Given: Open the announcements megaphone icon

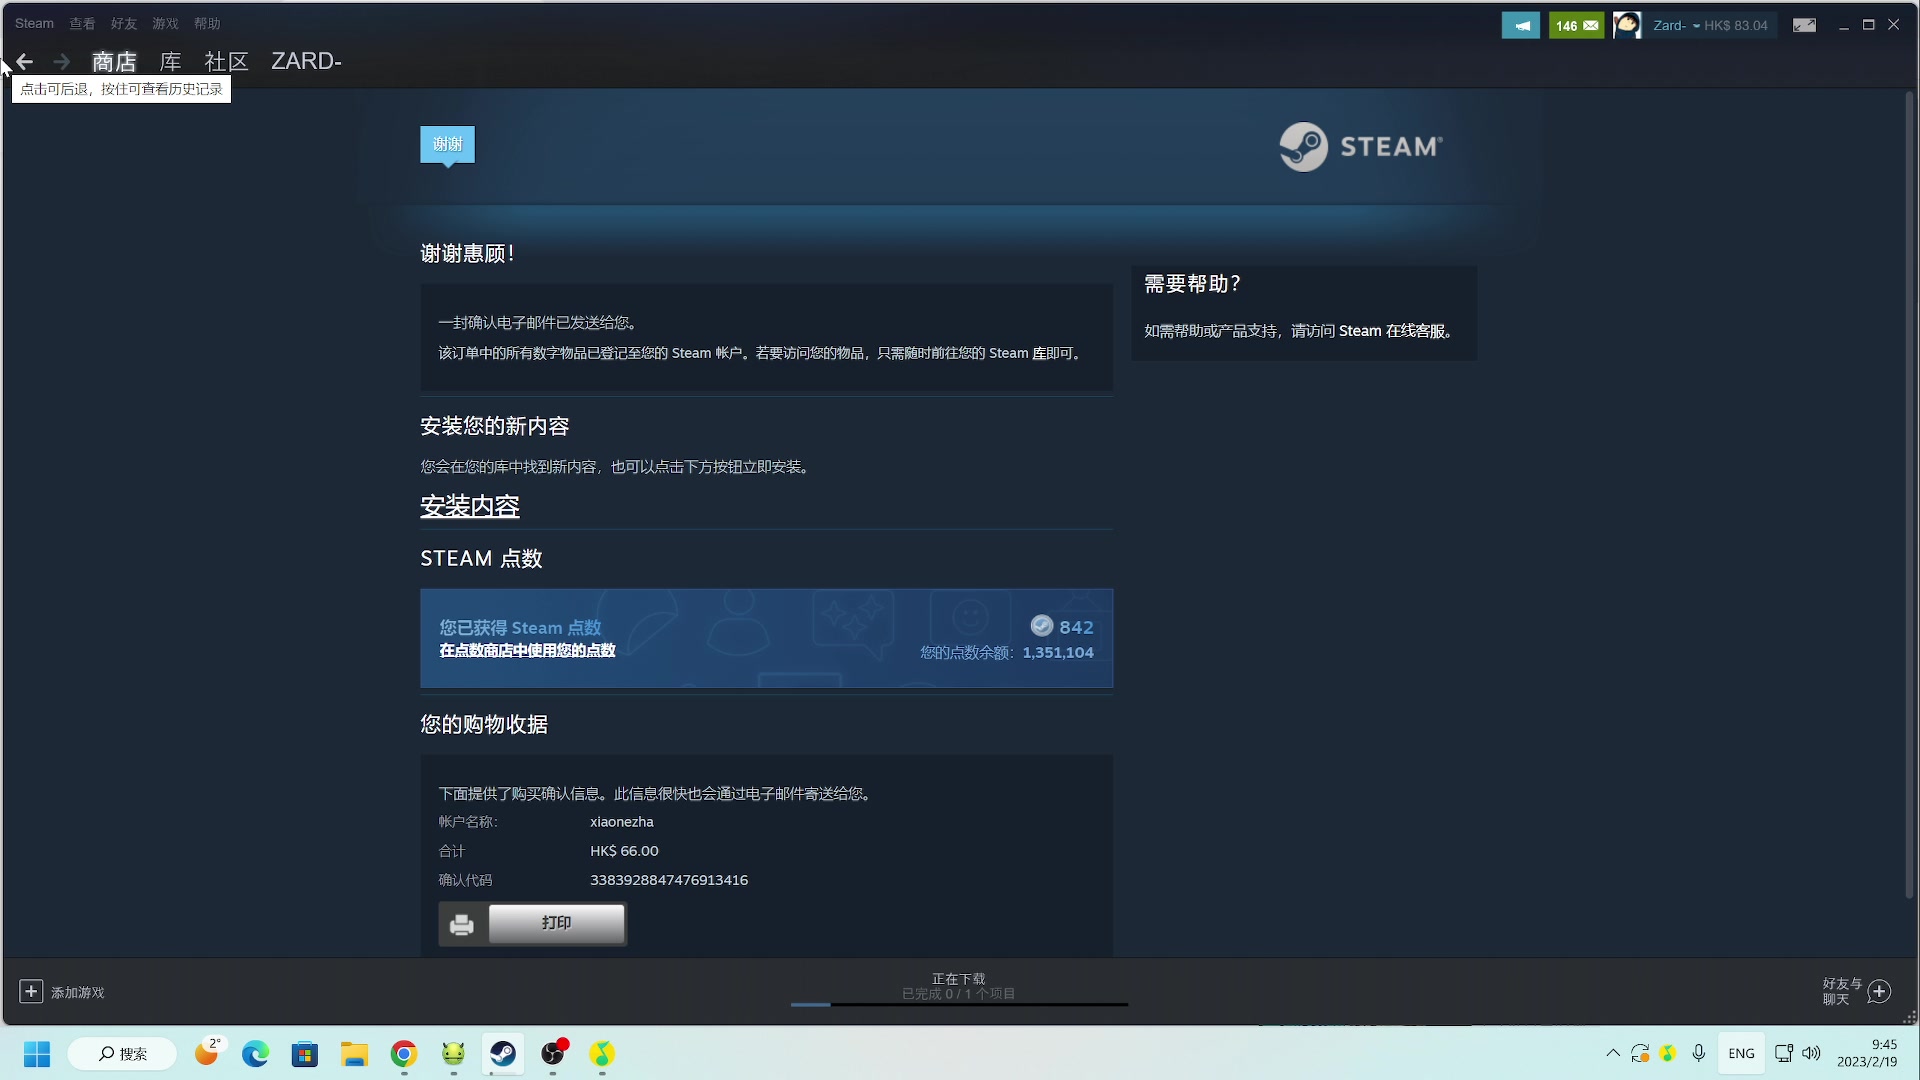Looking at the screenshot, I should pos(1520,25).
